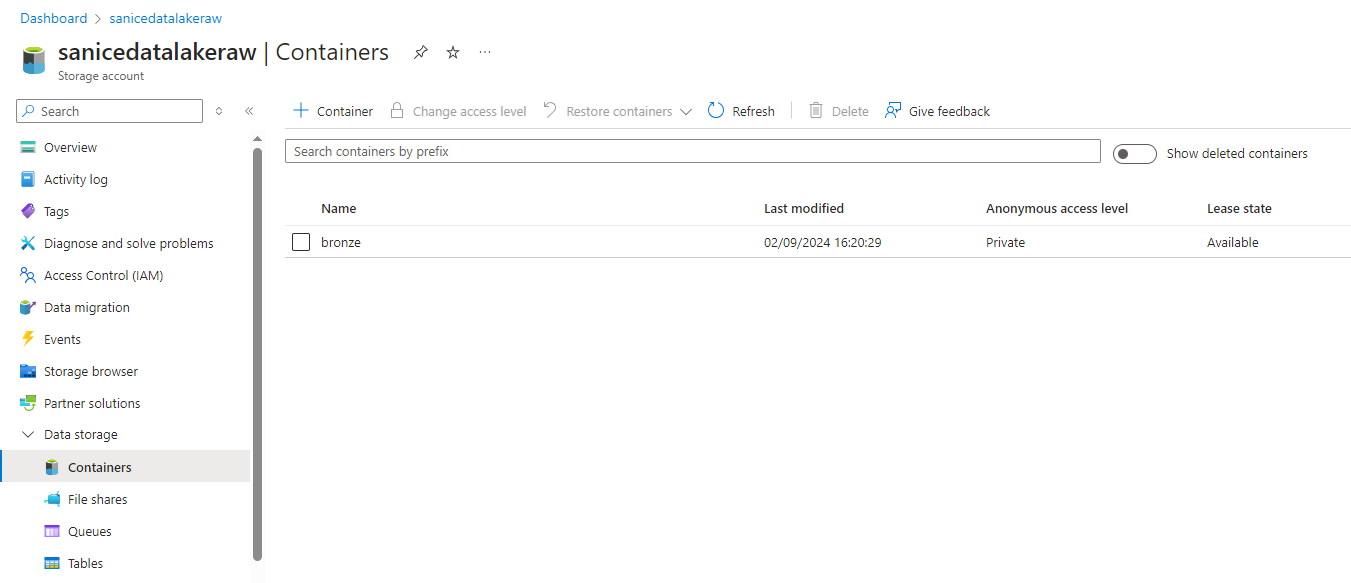Click the lock icon for Change access level
1351x583 pixels.
[x=397, y=110]
